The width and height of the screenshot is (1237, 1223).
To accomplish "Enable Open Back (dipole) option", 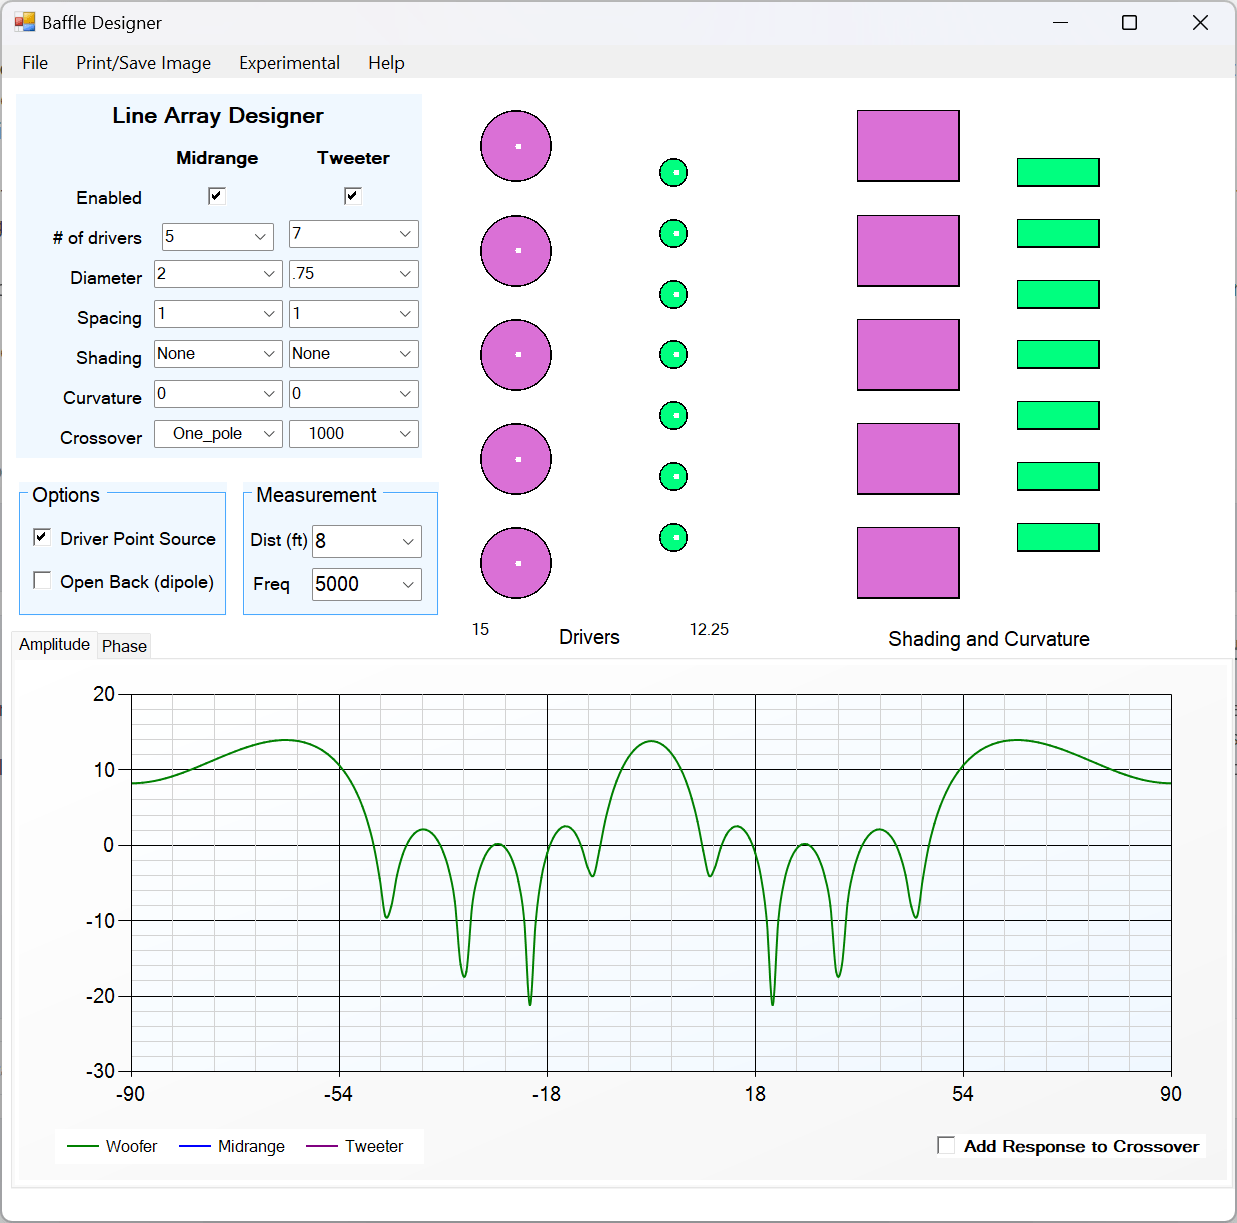I will (x=42, y=580).
